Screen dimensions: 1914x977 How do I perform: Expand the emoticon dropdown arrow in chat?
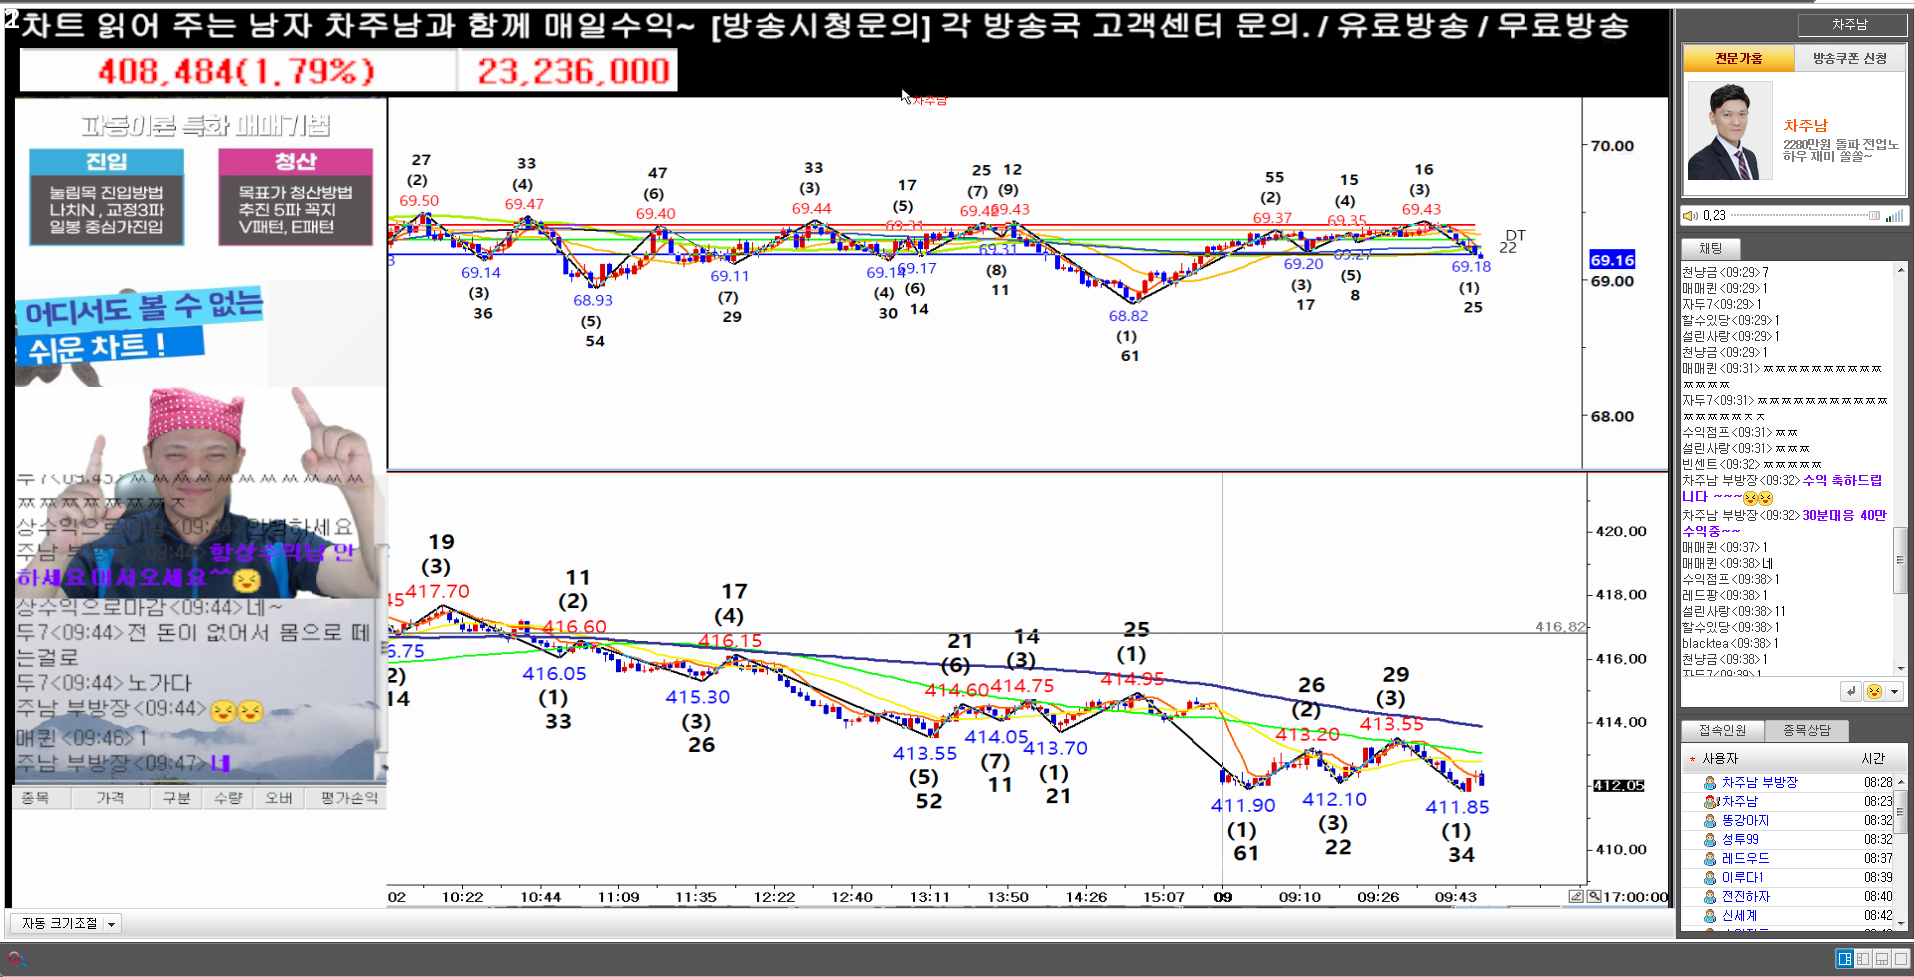1893,691
